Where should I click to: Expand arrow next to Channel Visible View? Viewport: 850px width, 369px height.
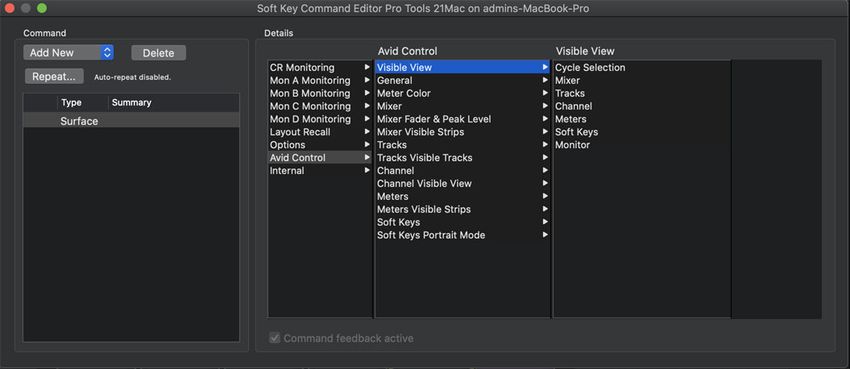click(545, 184)
